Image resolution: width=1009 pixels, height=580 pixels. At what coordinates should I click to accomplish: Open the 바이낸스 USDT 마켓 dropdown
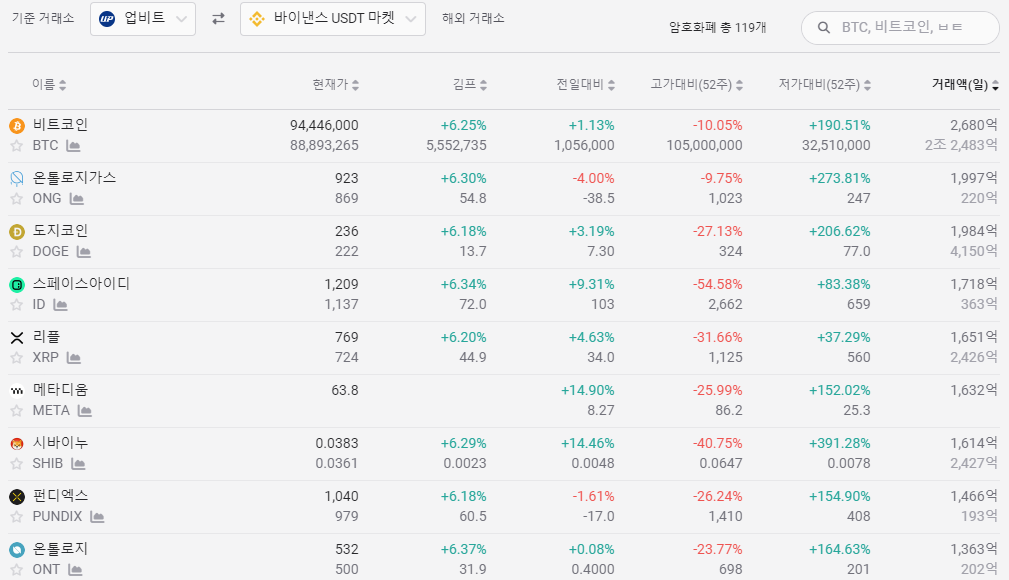tap(332, 19)
